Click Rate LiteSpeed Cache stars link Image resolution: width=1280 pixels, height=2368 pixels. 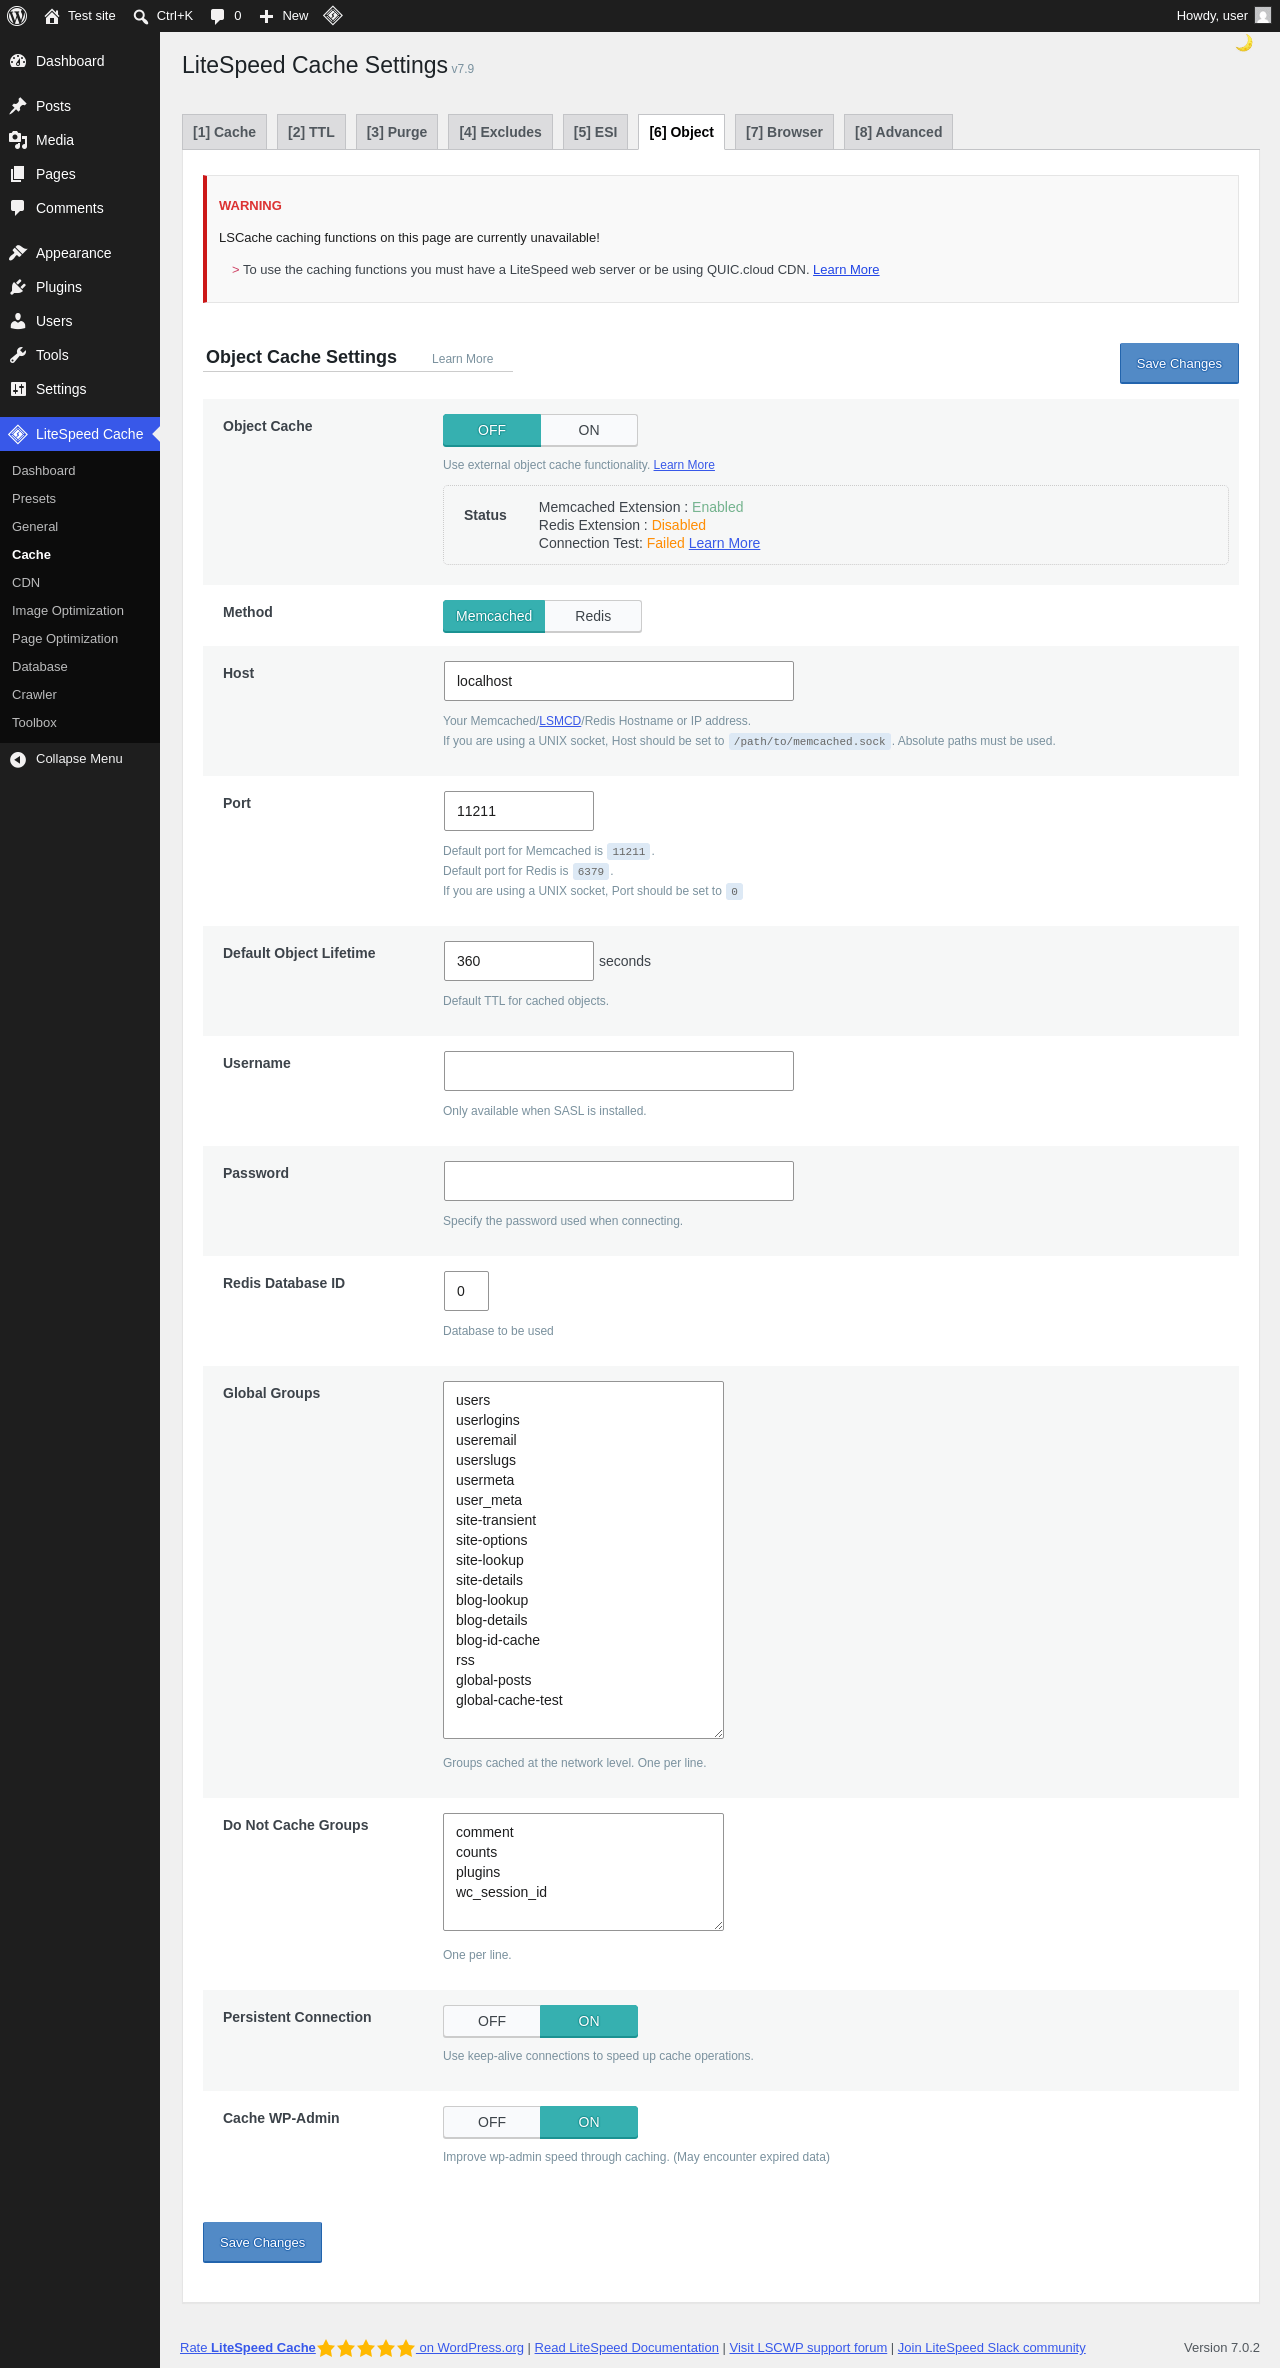pyautogui.click(x=352, y=2348)
